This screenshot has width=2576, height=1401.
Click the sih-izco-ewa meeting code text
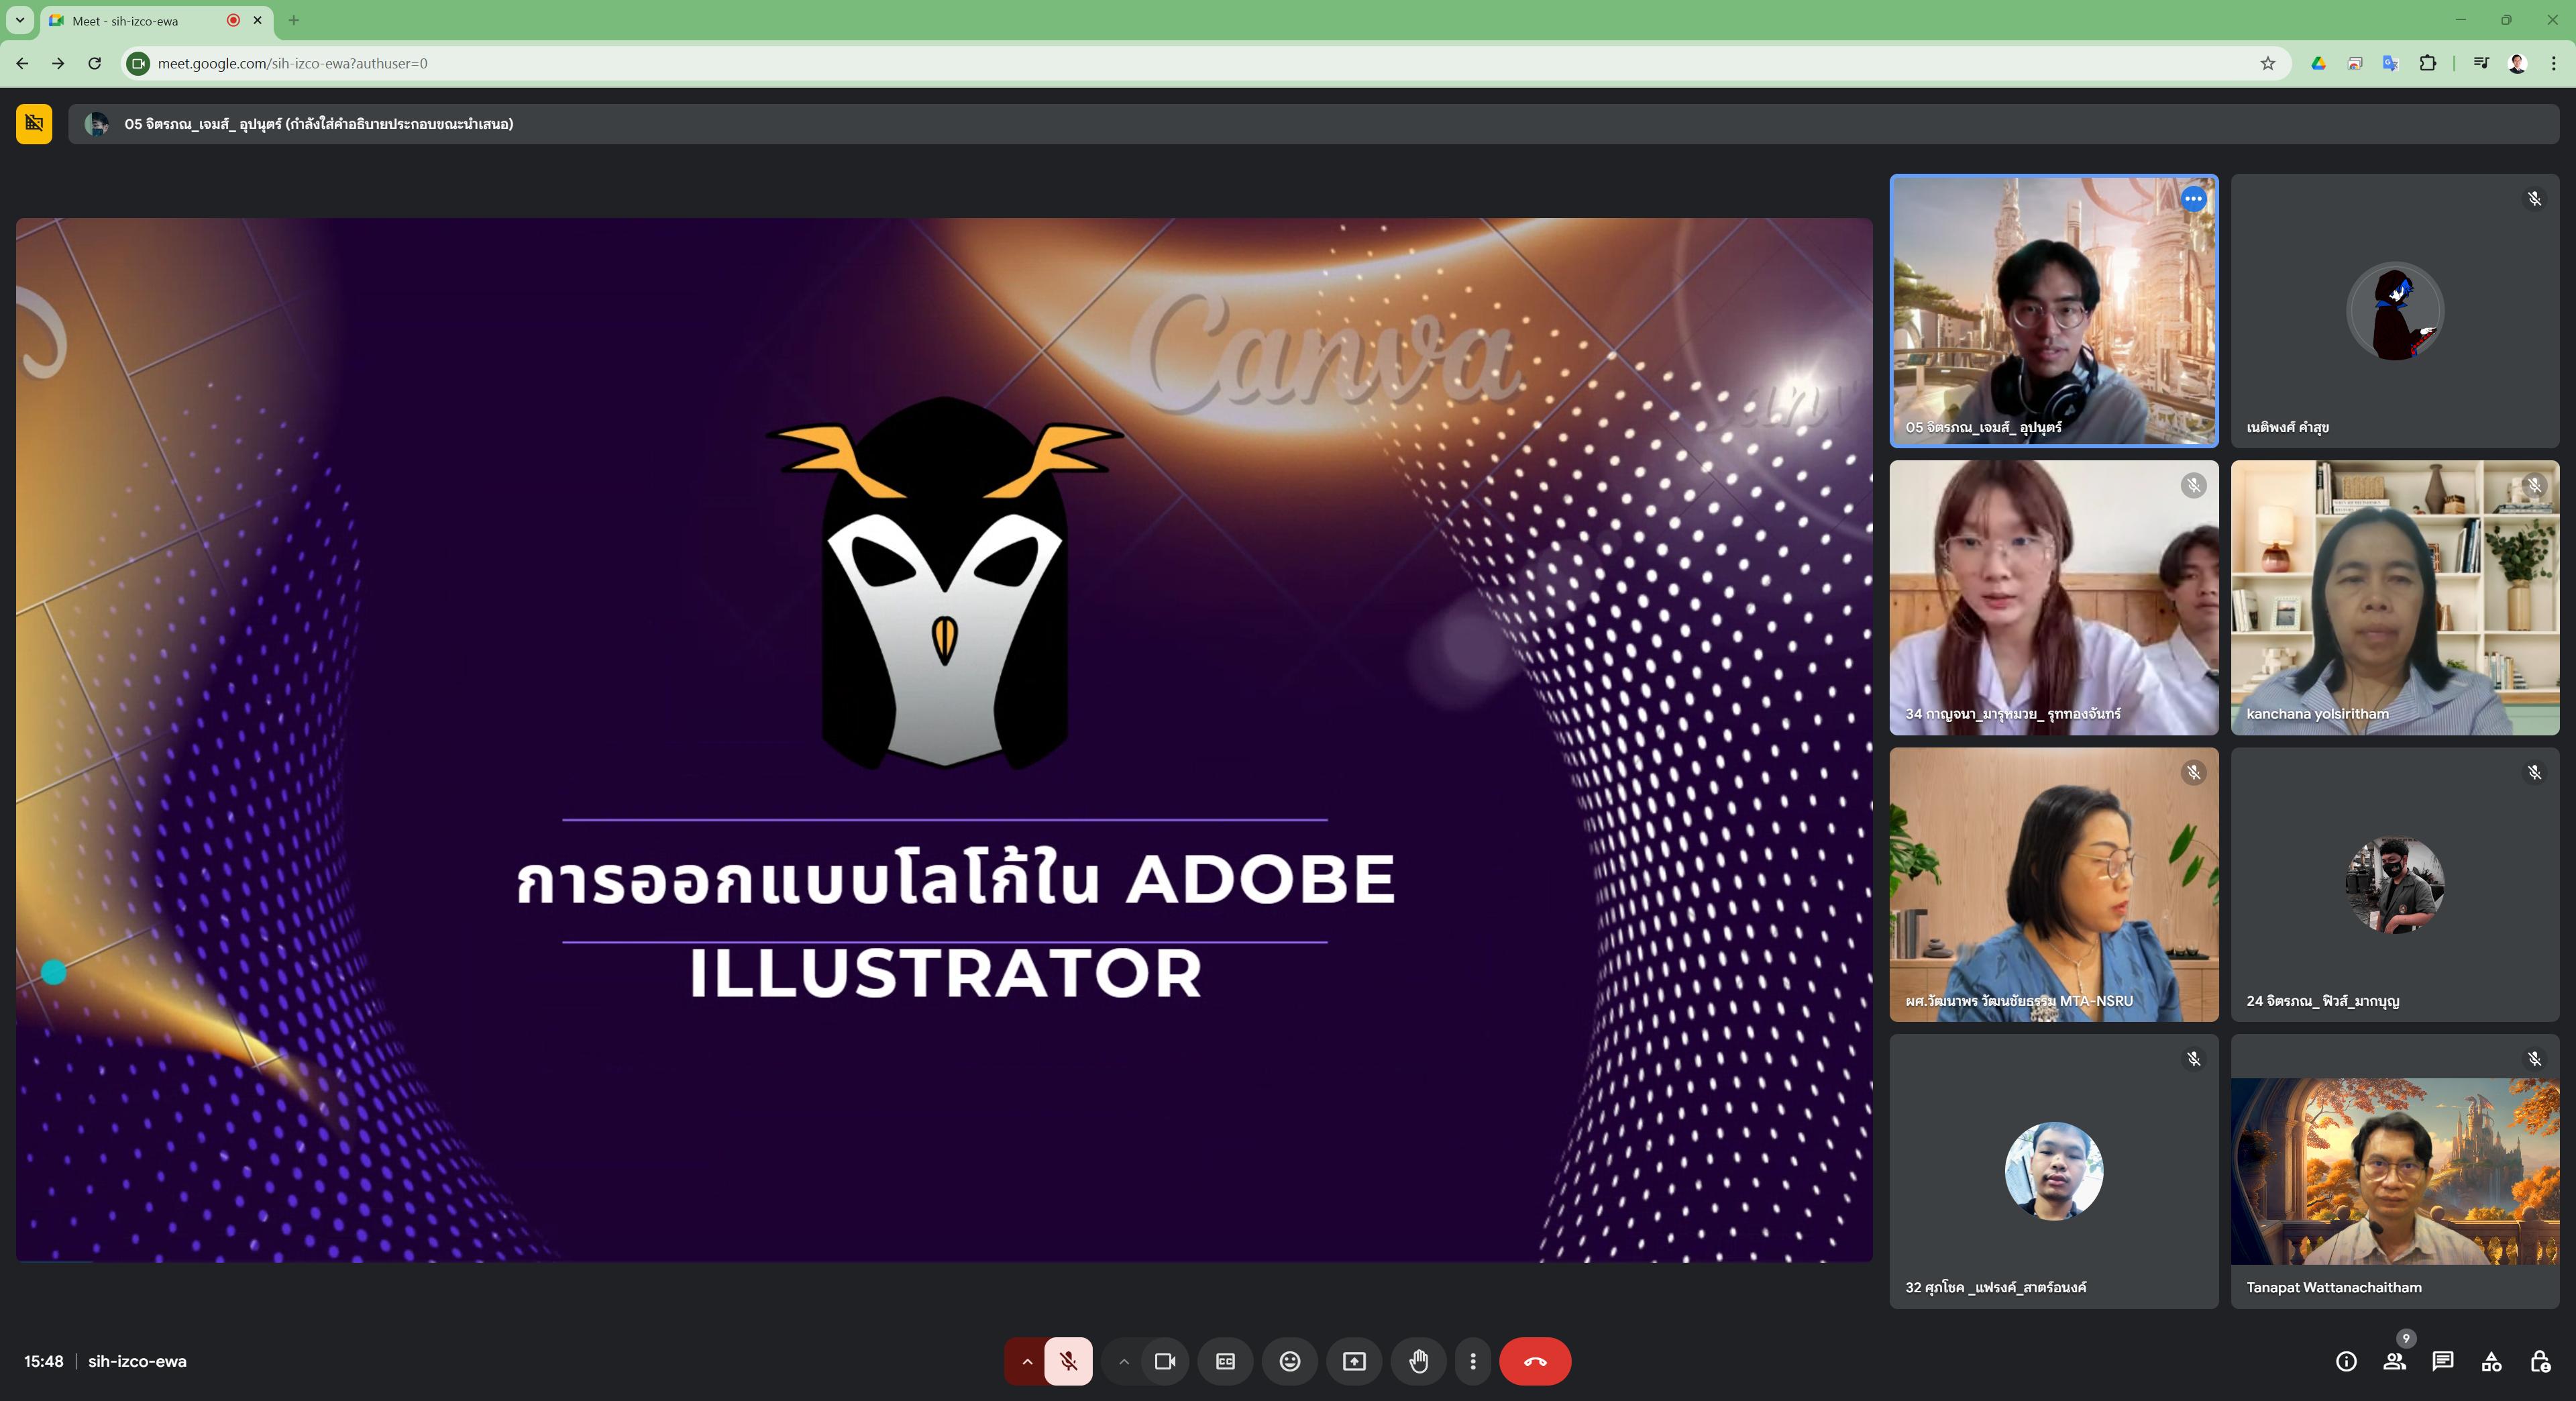[x=137, y=1361]
